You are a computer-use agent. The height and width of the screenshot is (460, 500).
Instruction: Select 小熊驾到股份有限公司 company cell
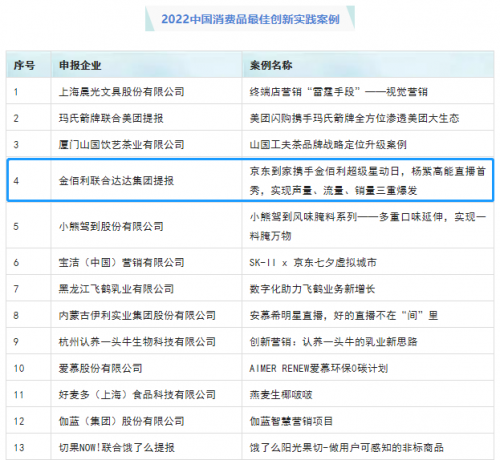coord(111,227)
